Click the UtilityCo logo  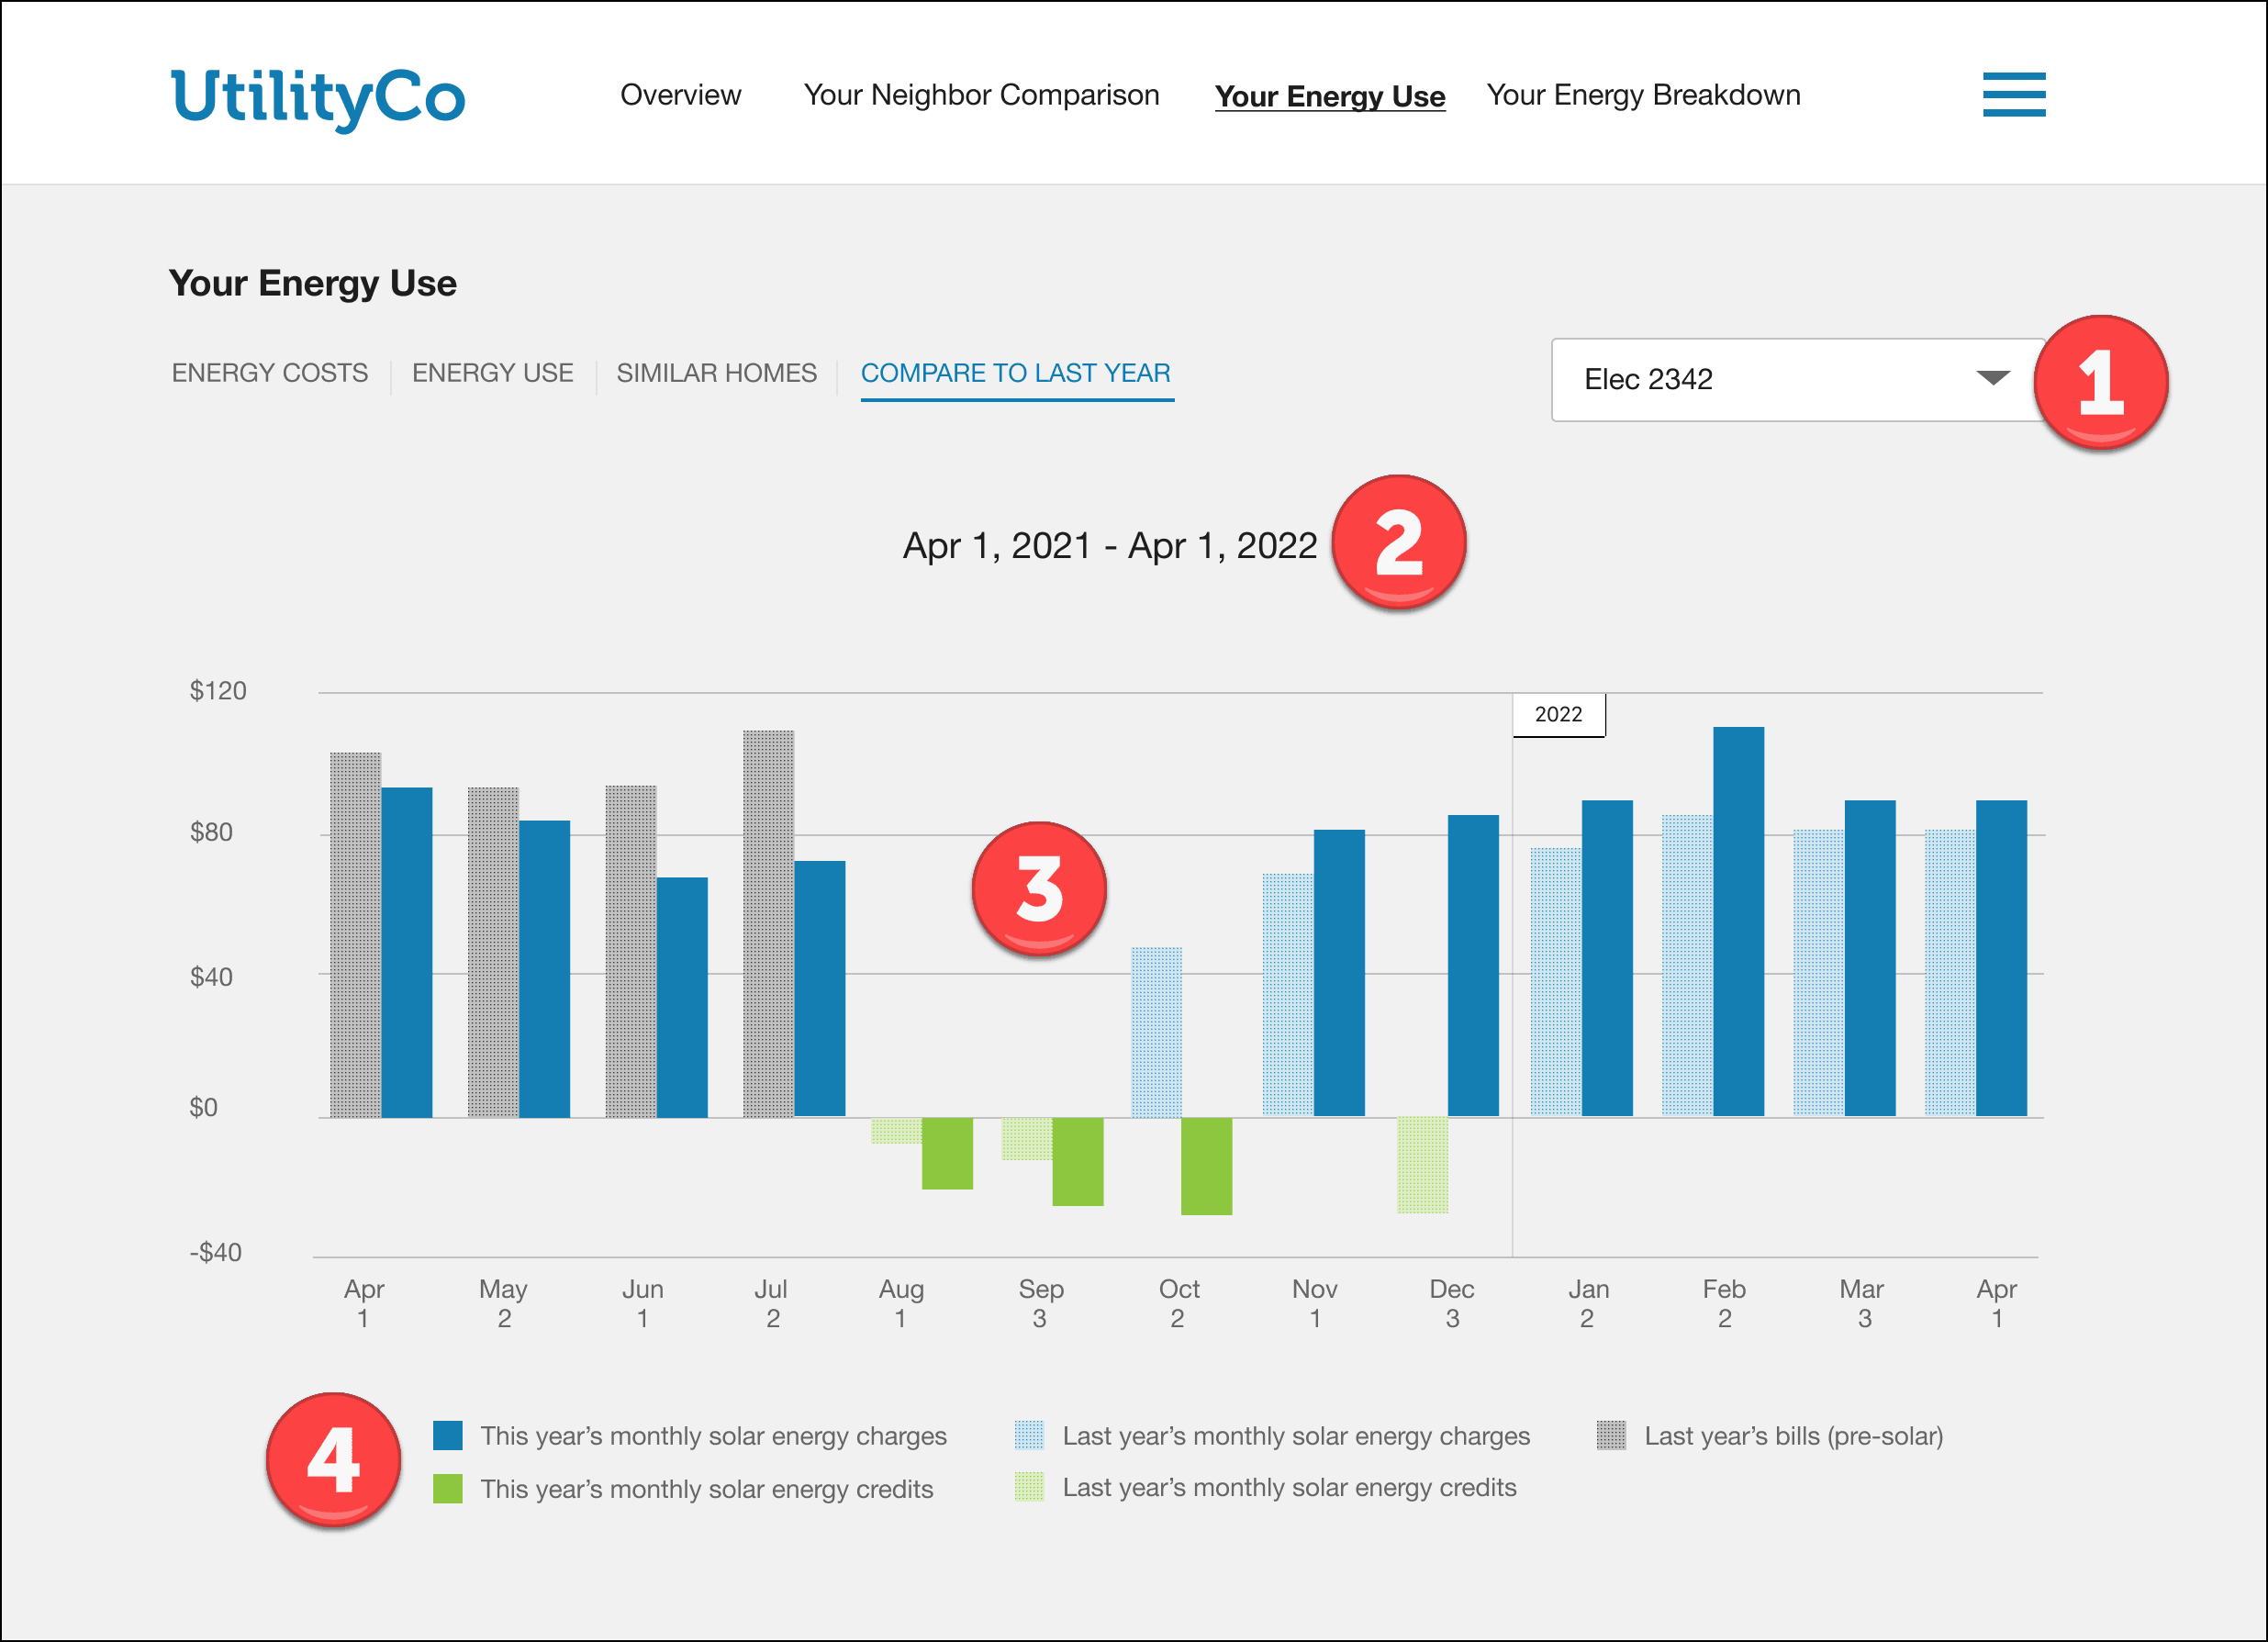tap(316, 97)
